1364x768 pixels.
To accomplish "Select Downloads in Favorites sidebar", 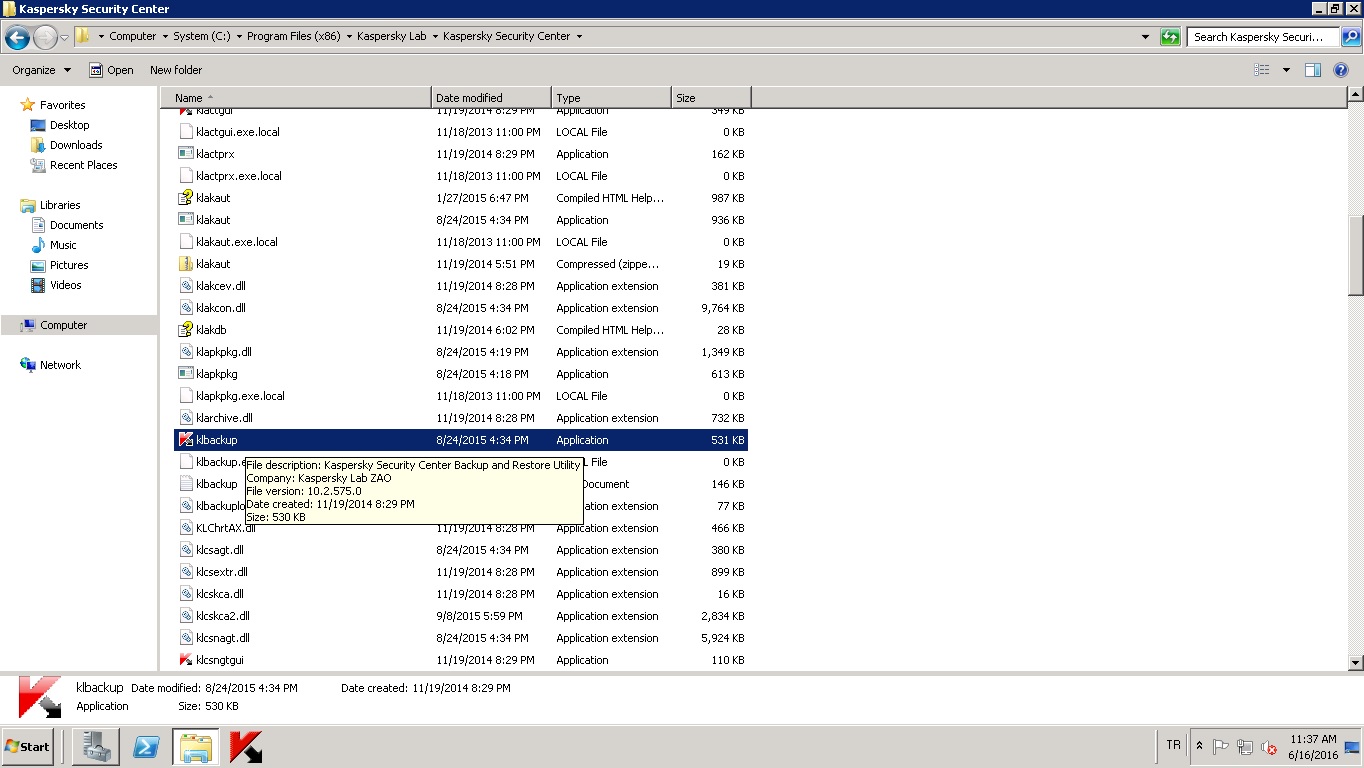I will click(x=76, y=145).
